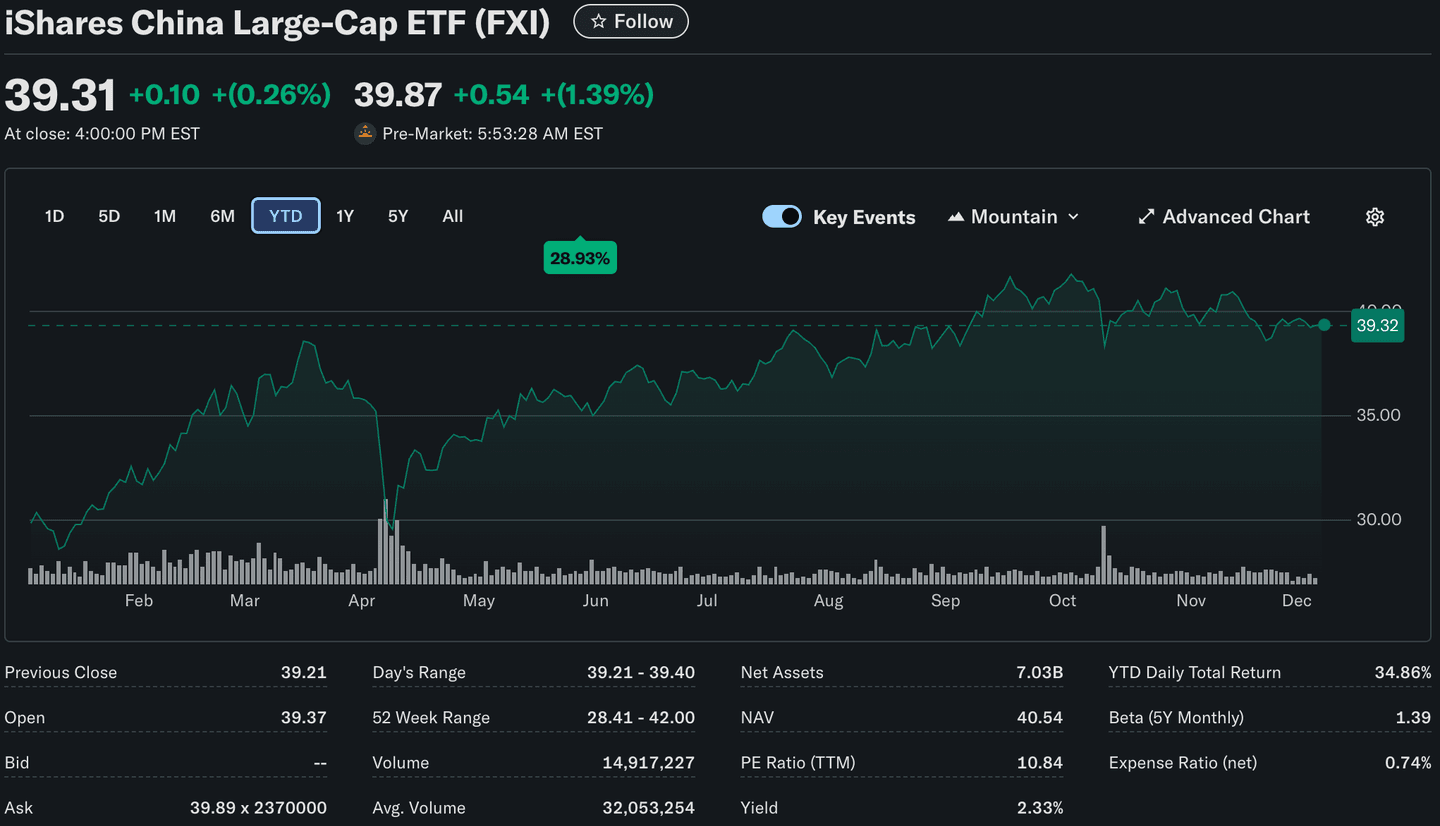
Task: Click the 28.93% key event badge
Action: point(580,257)
